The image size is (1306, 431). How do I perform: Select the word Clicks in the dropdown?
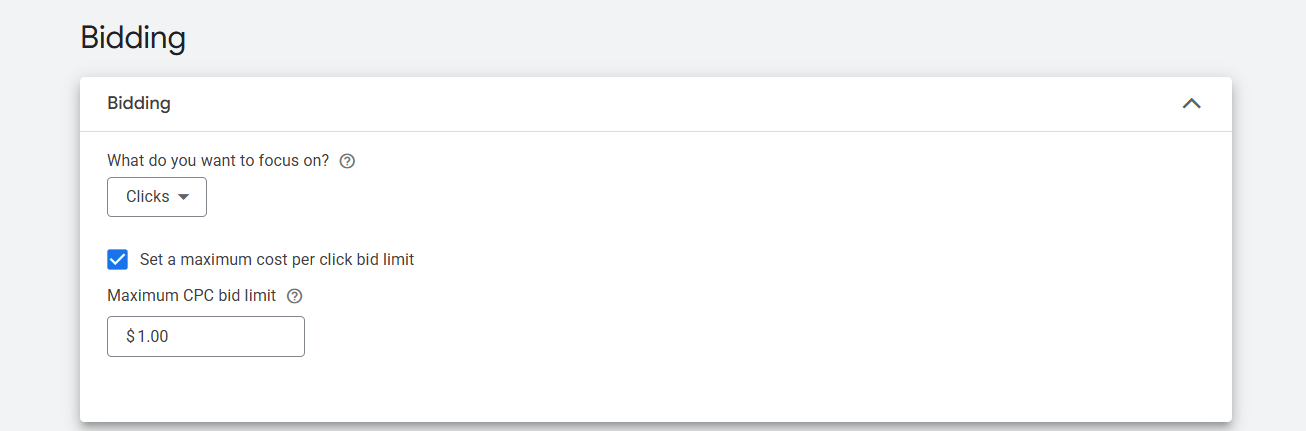(147, 197)
